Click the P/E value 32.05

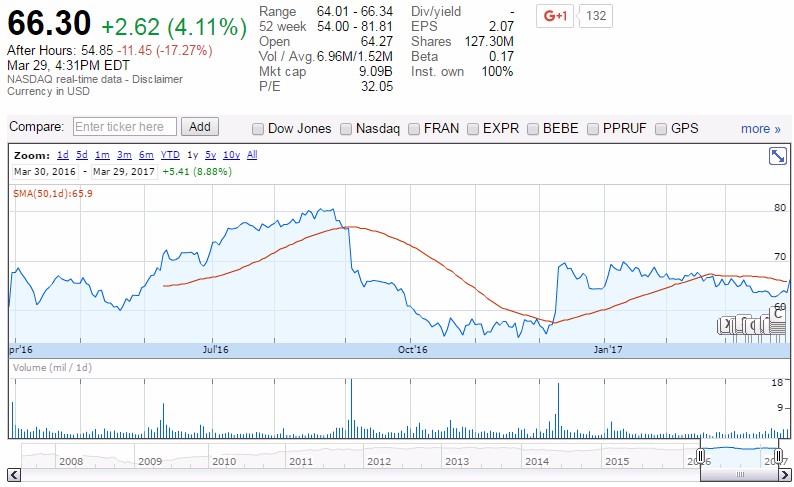[377, 87]
